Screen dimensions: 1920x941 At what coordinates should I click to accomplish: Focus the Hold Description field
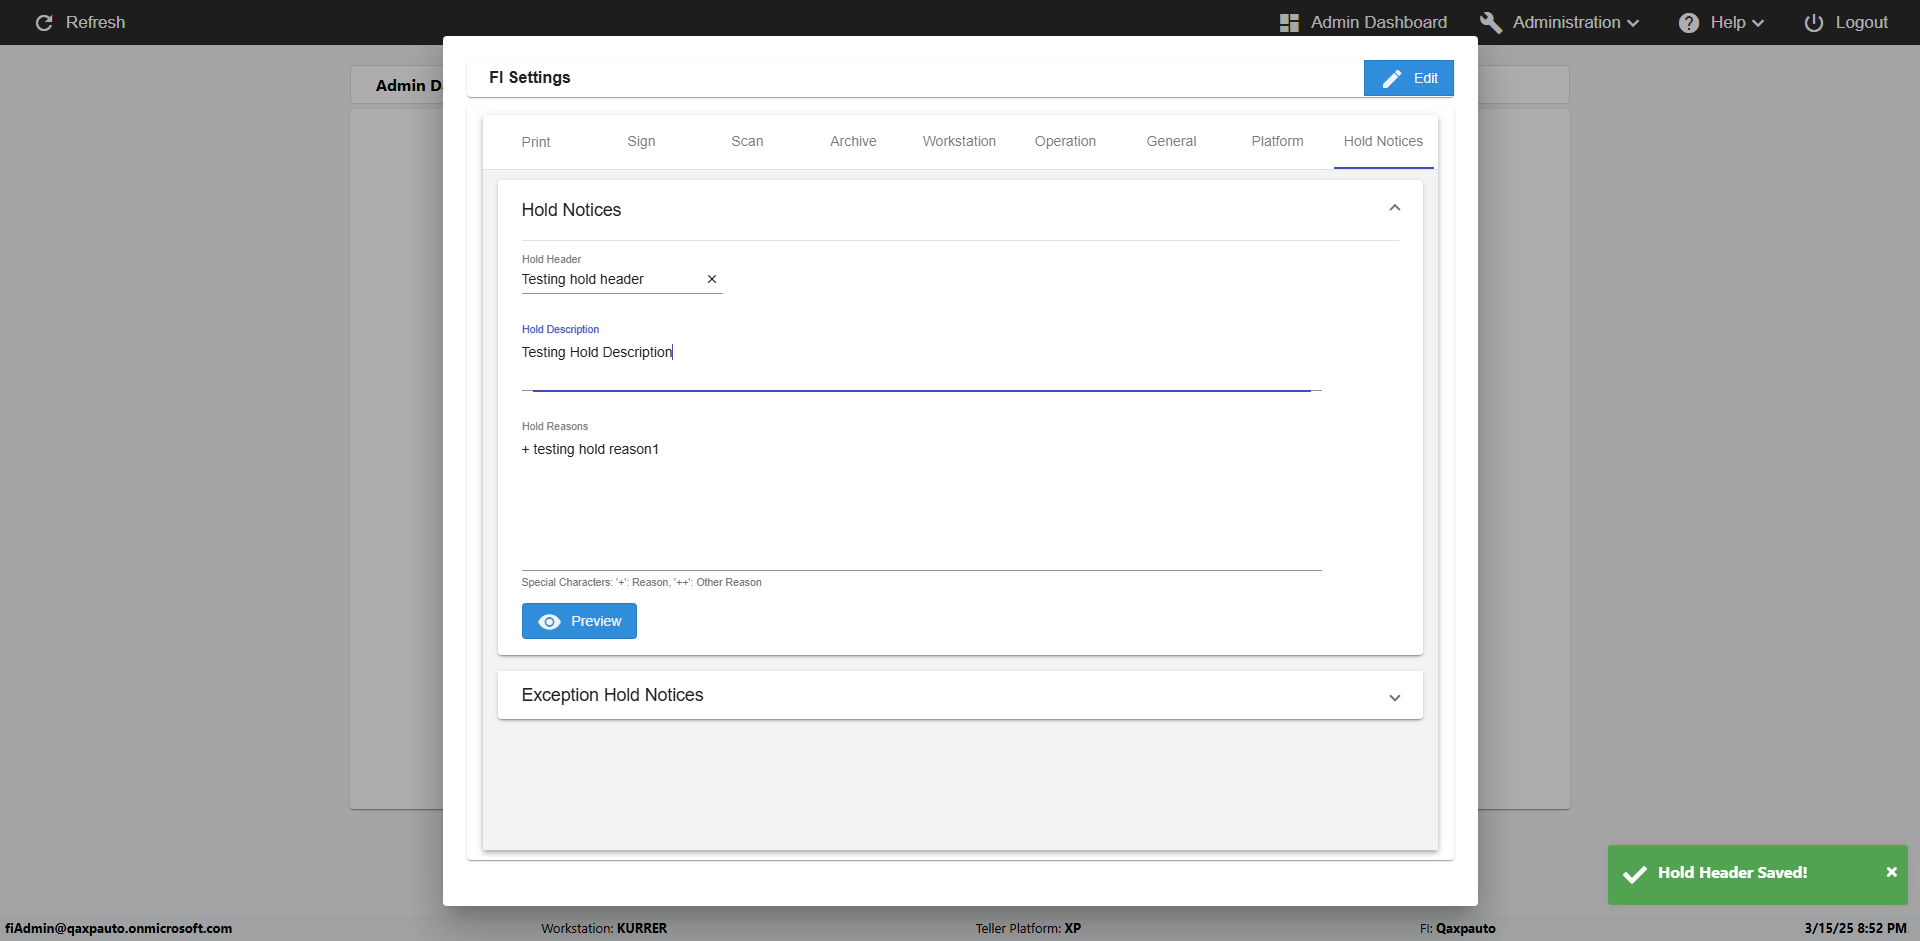point(920,360)
